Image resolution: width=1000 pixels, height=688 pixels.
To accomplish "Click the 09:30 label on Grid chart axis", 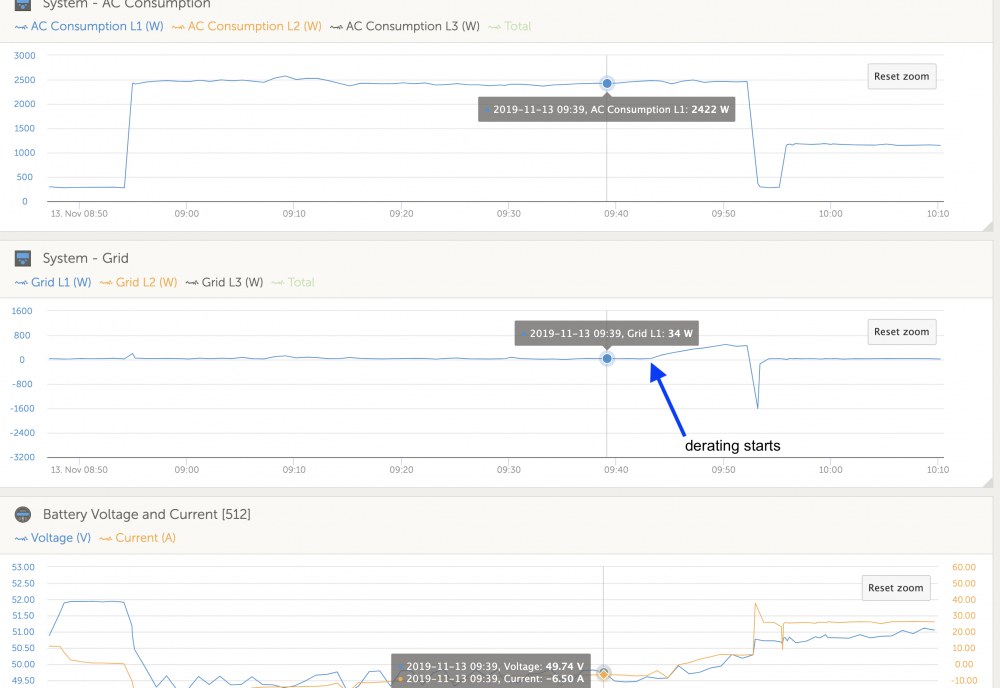I will pos(509,470).
